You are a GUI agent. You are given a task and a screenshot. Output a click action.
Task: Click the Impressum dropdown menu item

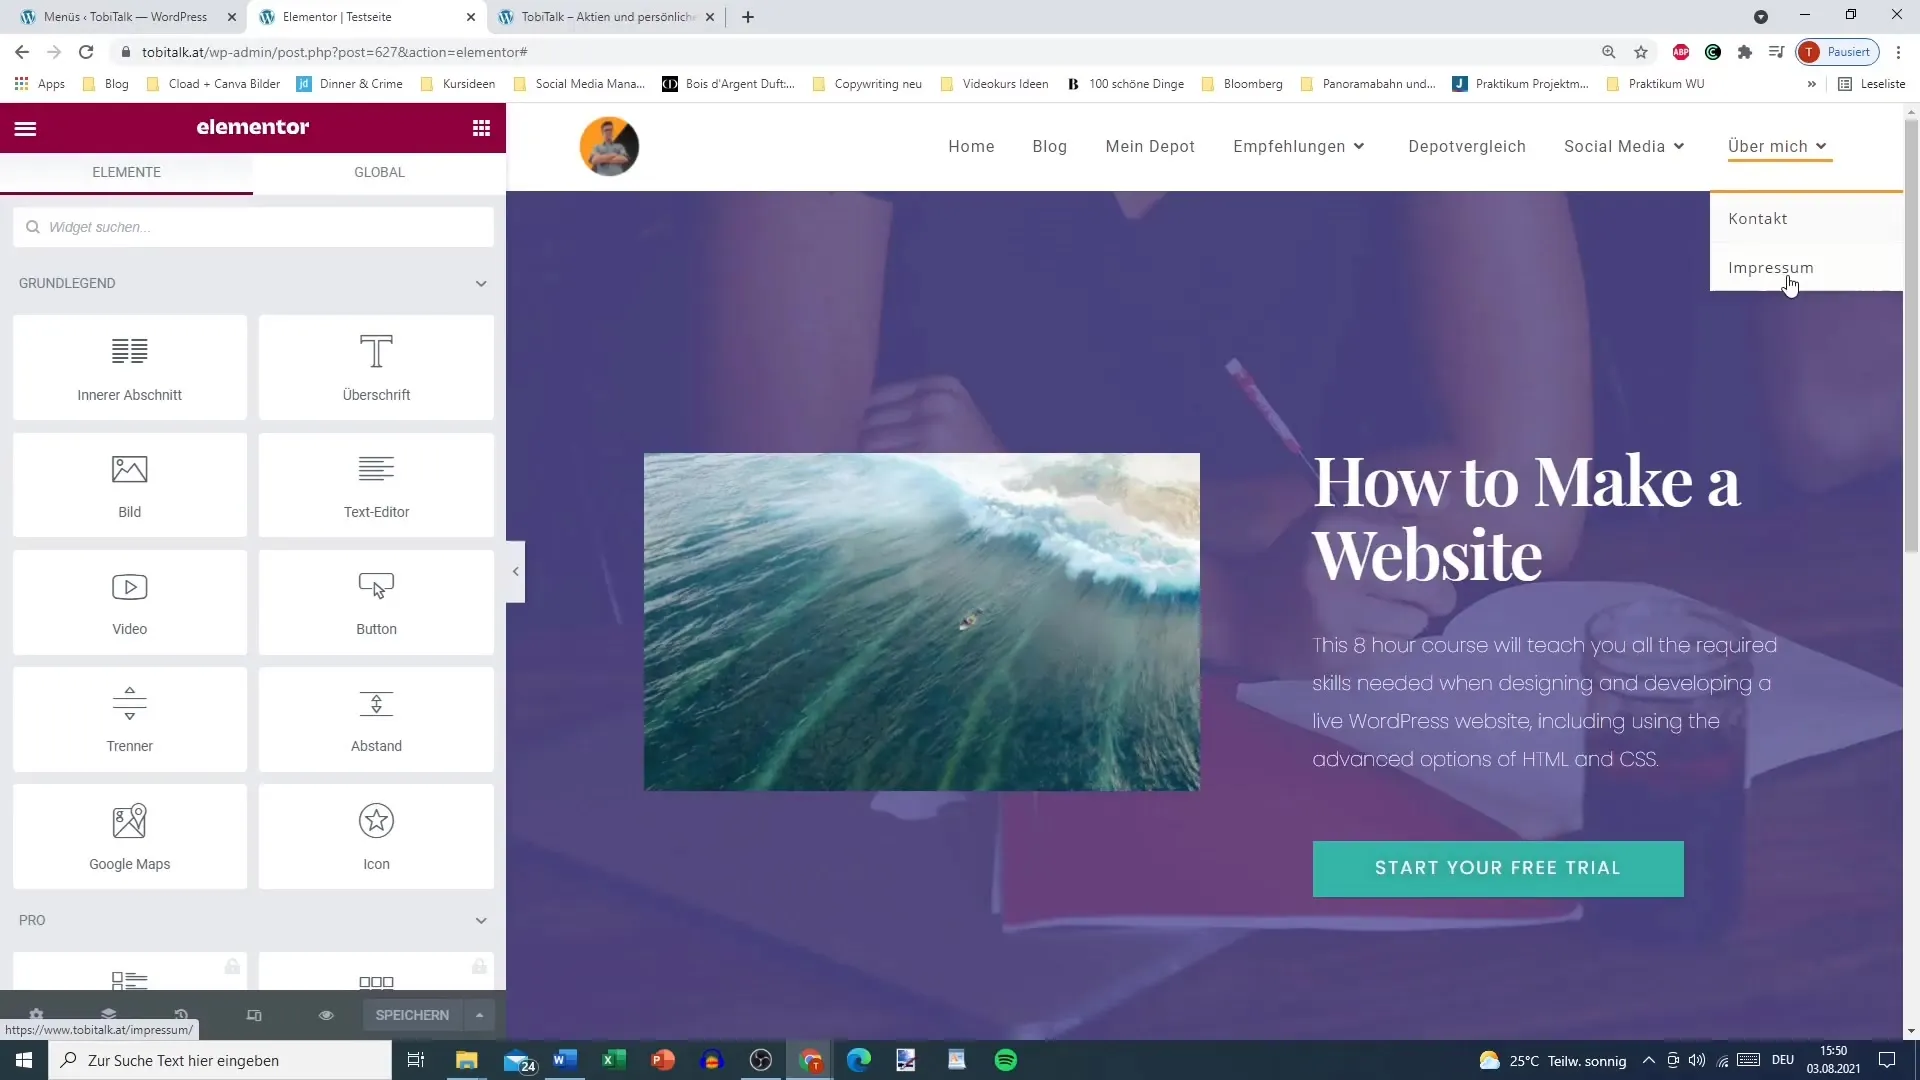pyautogui.click(x=1772, y=268)
